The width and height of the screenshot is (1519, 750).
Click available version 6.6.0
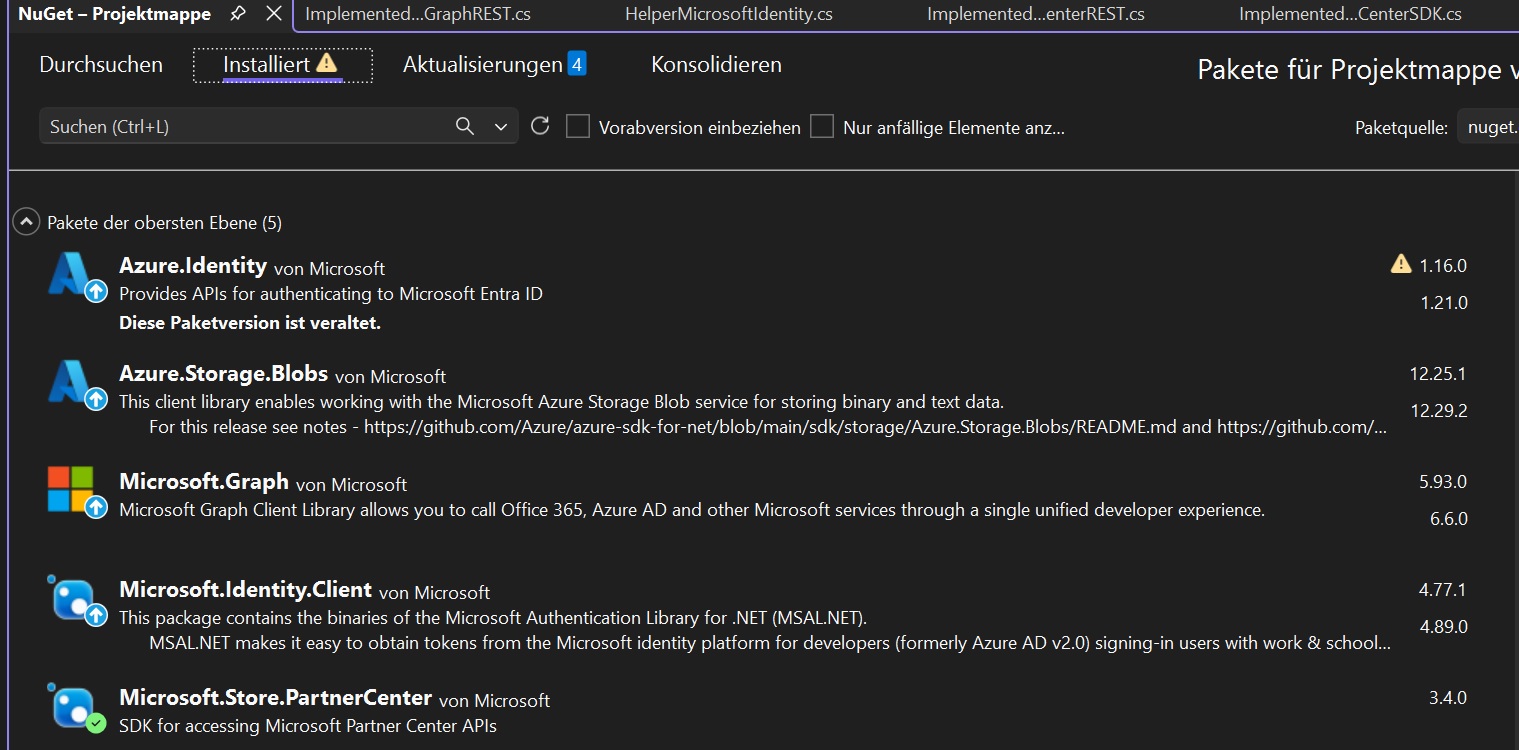click(x=1449, y=518)
